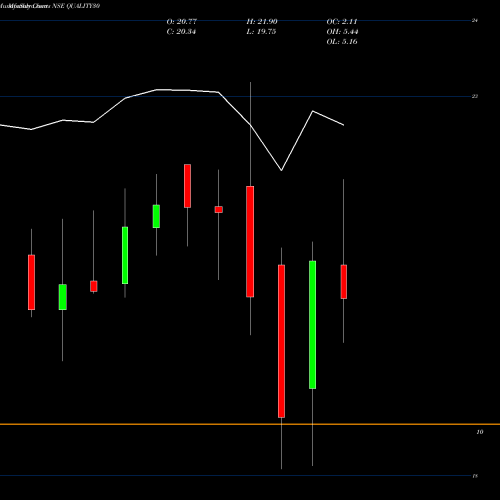The image size is (500, 500).
Task: Click the price axis label "24"
Action: [x=475, y=21]
